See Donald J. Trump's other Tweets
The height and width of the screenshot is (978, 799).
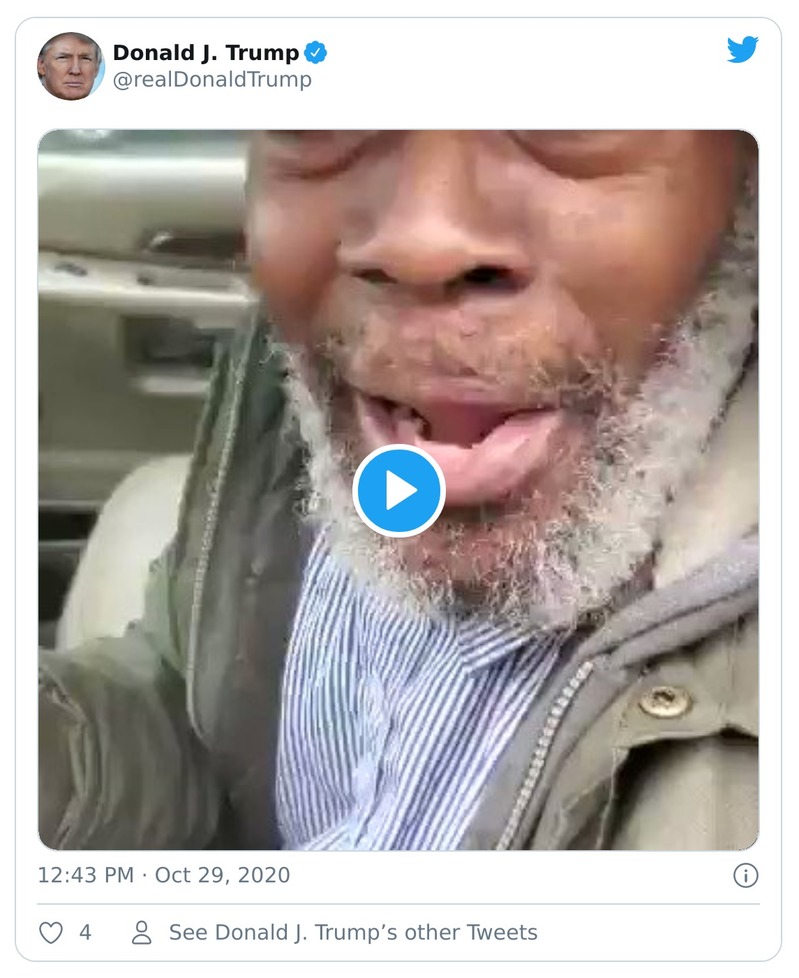pos(353,933)
